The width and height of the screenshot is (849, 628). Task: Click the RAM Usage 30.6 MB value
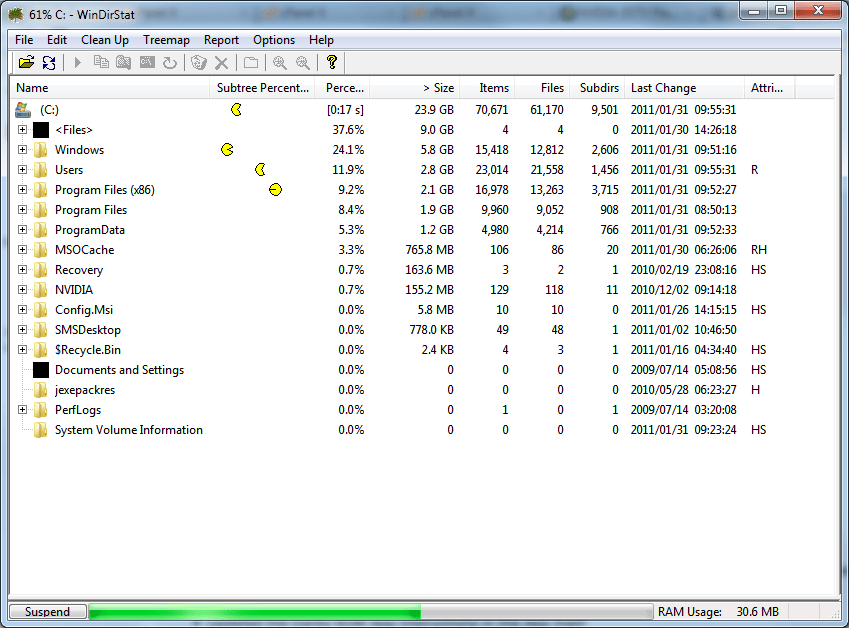[757, 612]
